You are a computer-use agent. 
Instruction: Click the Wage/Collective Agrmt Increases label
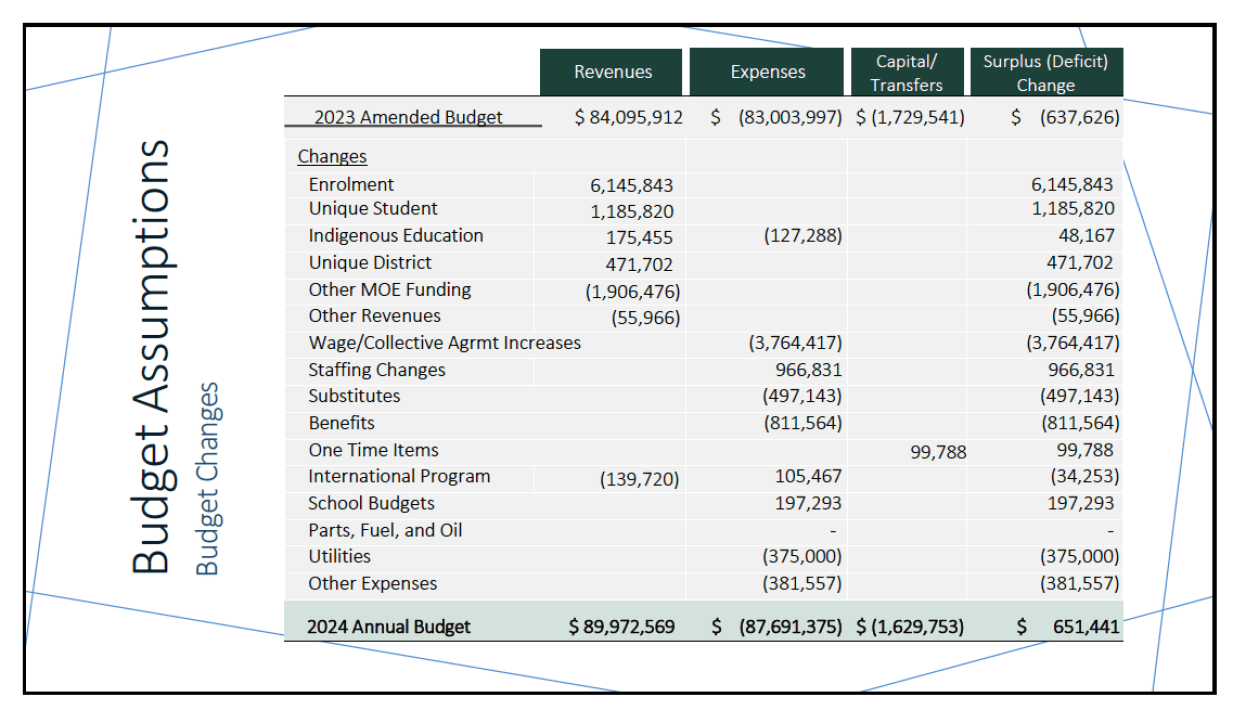pyautogui.click(x=444, y=343)
